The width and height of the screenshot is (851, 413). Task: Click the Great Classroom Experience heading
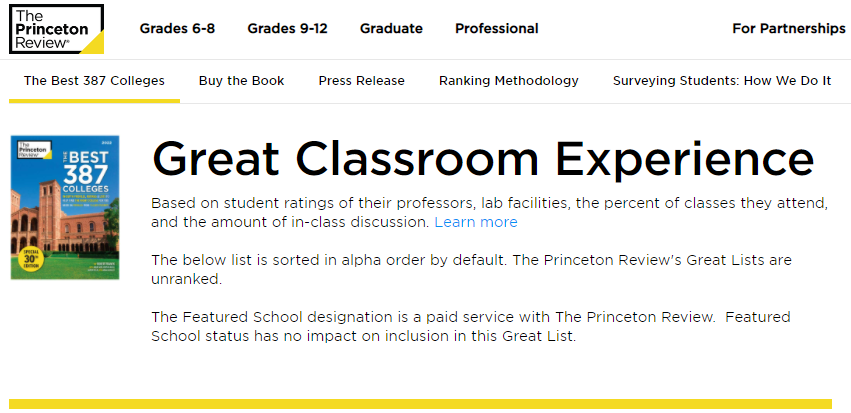pyautogui.click(x=482, y=159)
